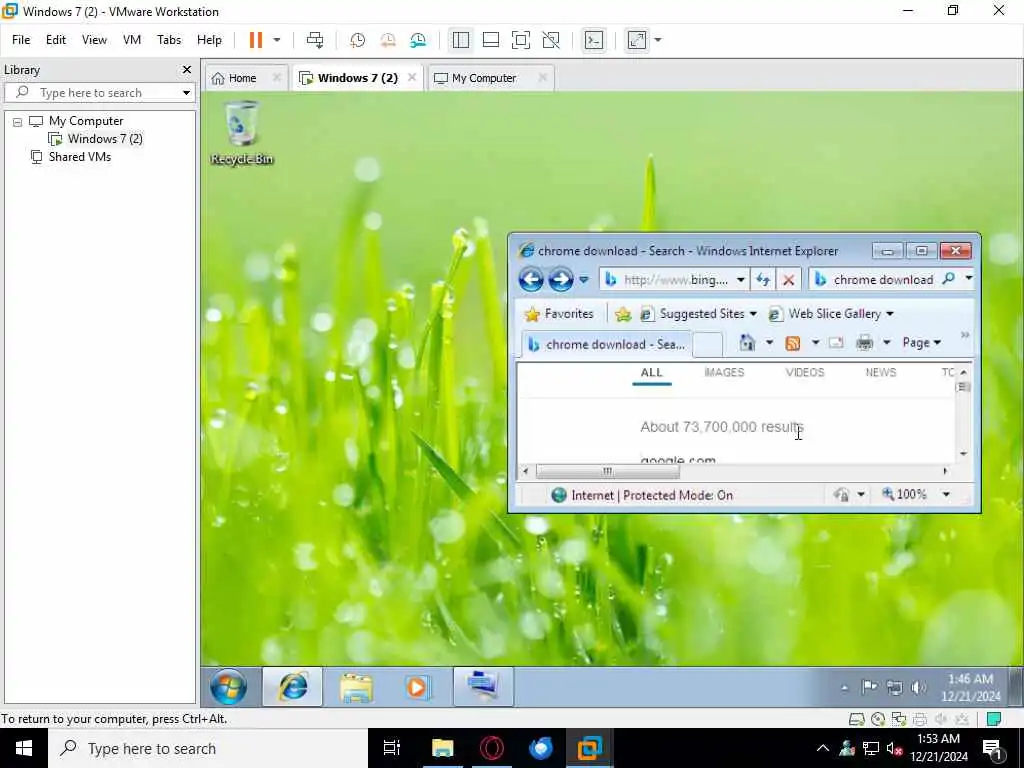Suspend the VM with the orange pause icon
Screen dimensions: 1024x768
point(255,40)
